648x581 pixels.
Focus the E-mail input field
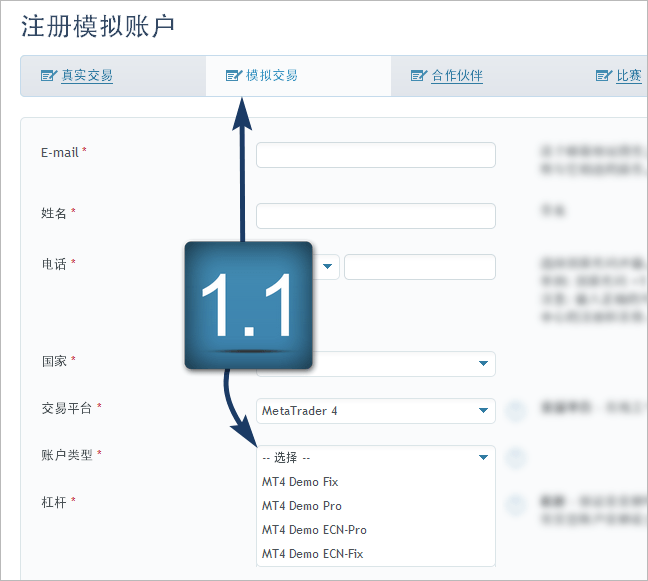point(375,155)
